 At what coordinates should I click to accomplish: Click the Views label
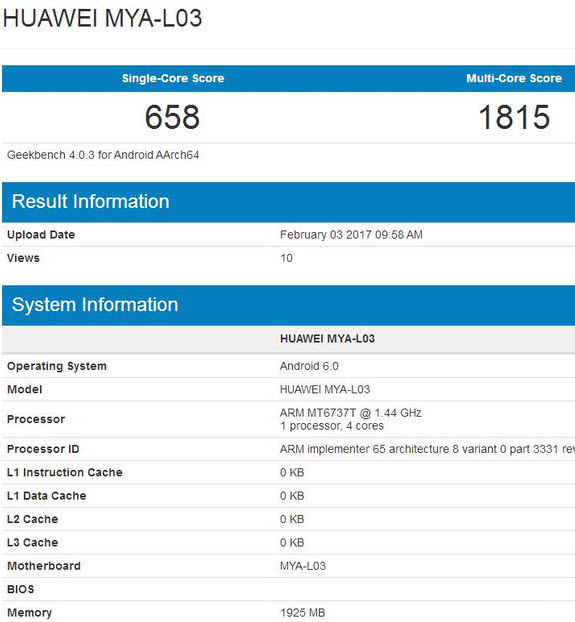23,258
